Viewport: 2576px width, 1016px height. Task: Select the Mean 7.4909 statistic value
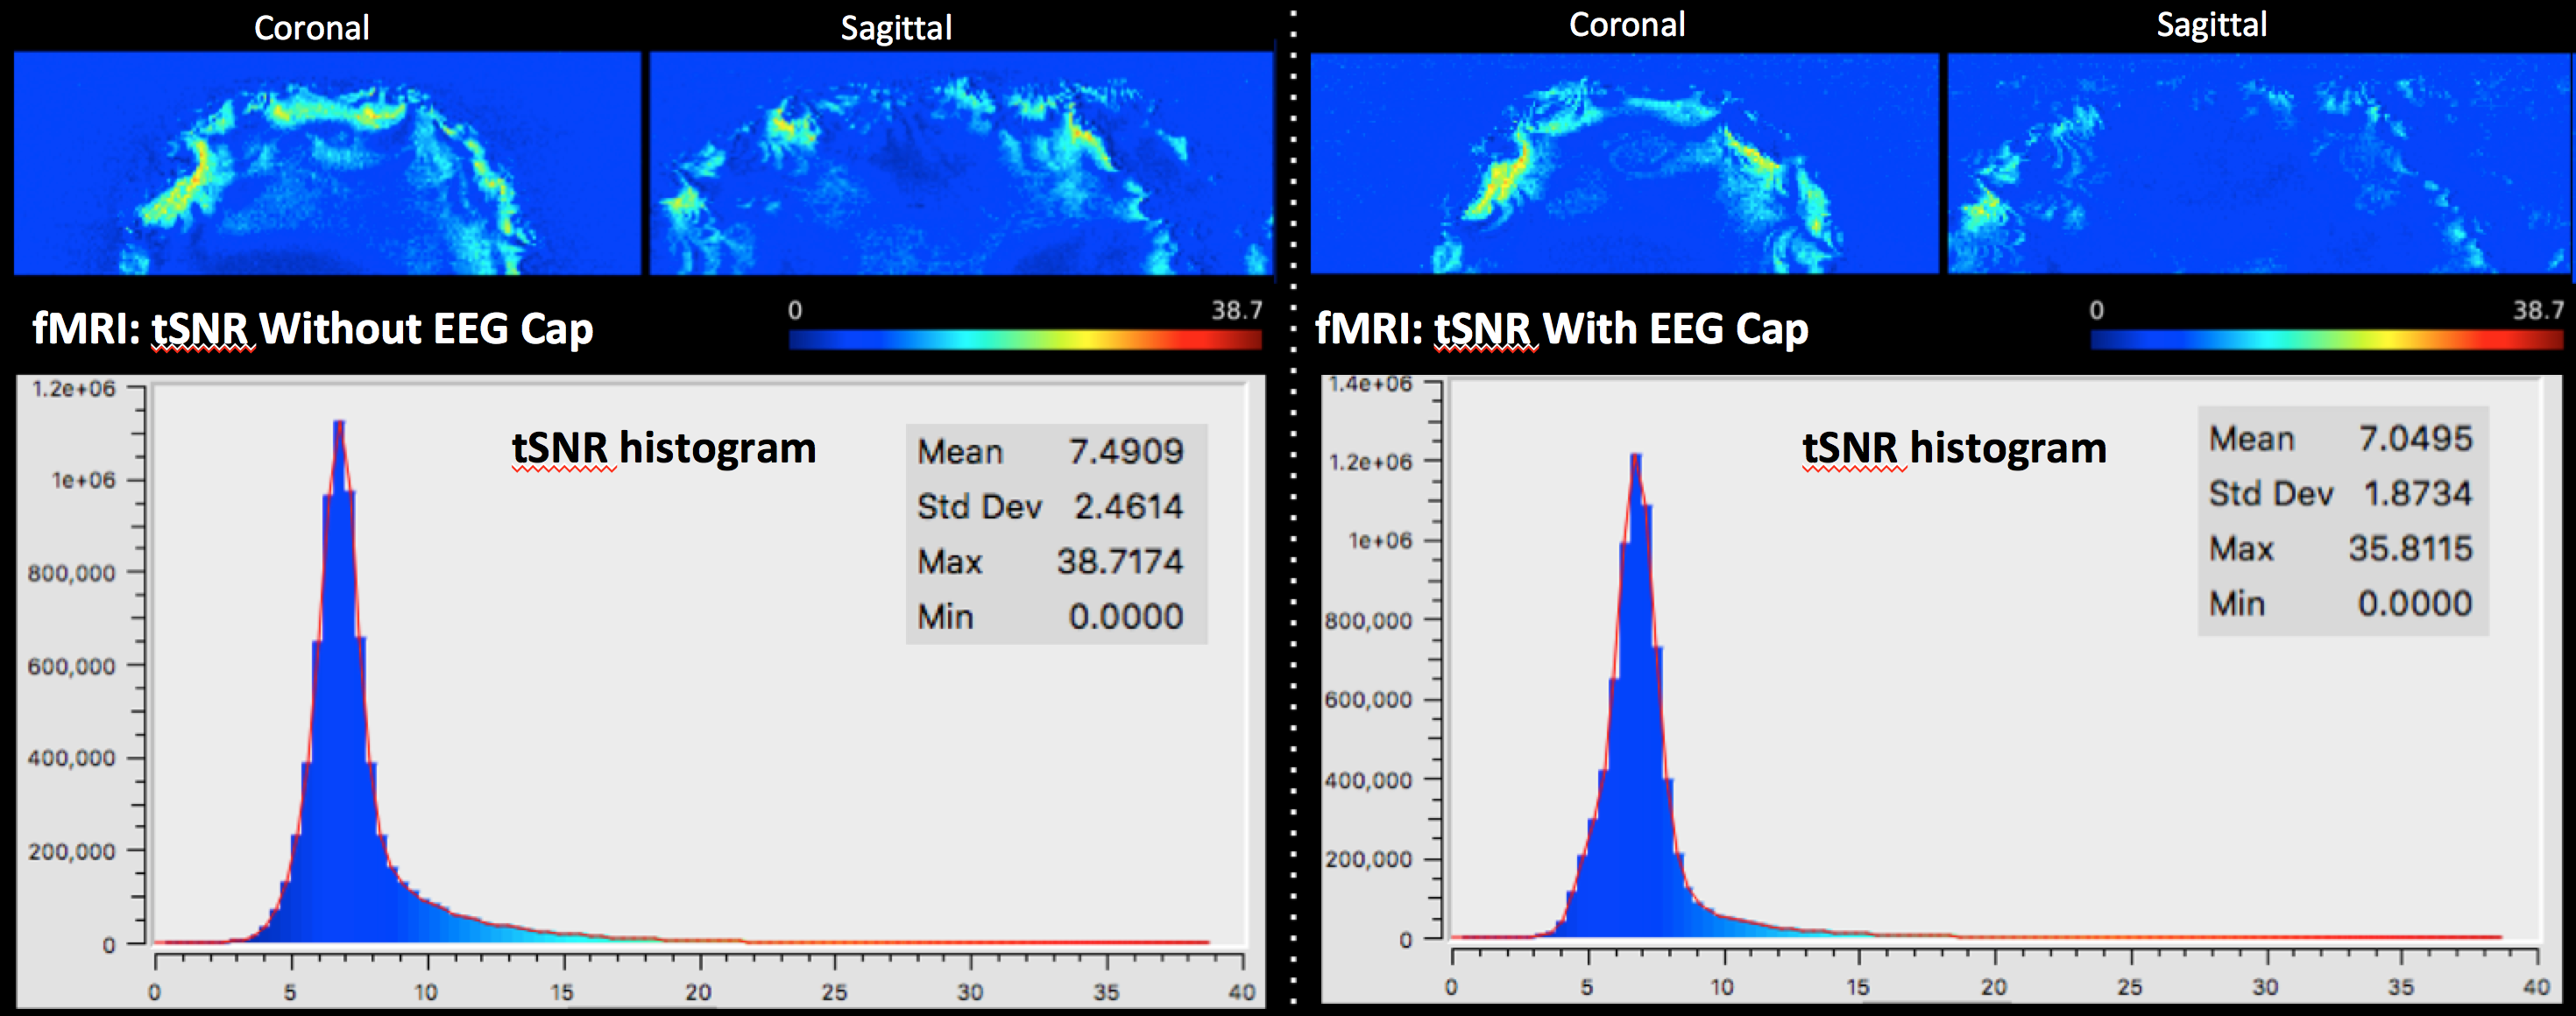[x=1125, y=452]
